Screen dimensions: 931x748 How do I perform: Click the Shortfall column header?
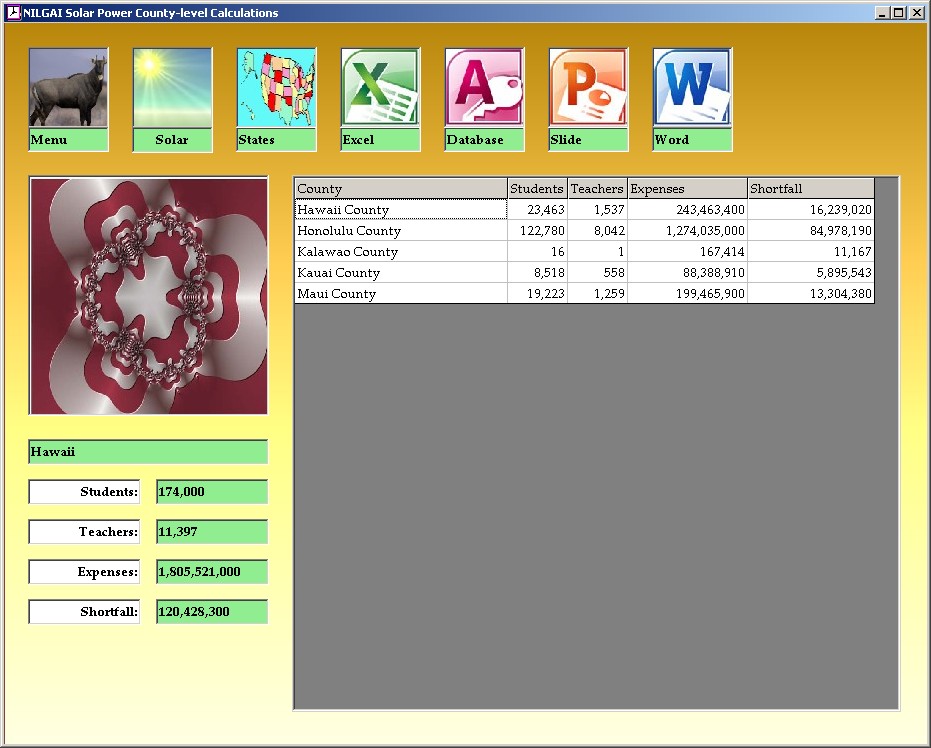pos(810,189)
